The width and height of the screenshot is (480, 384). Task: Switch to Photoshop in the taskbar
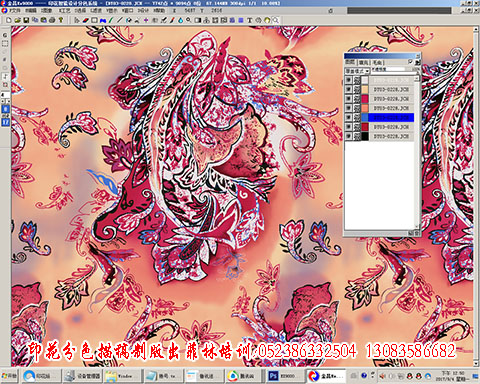[x=283, y=376]
